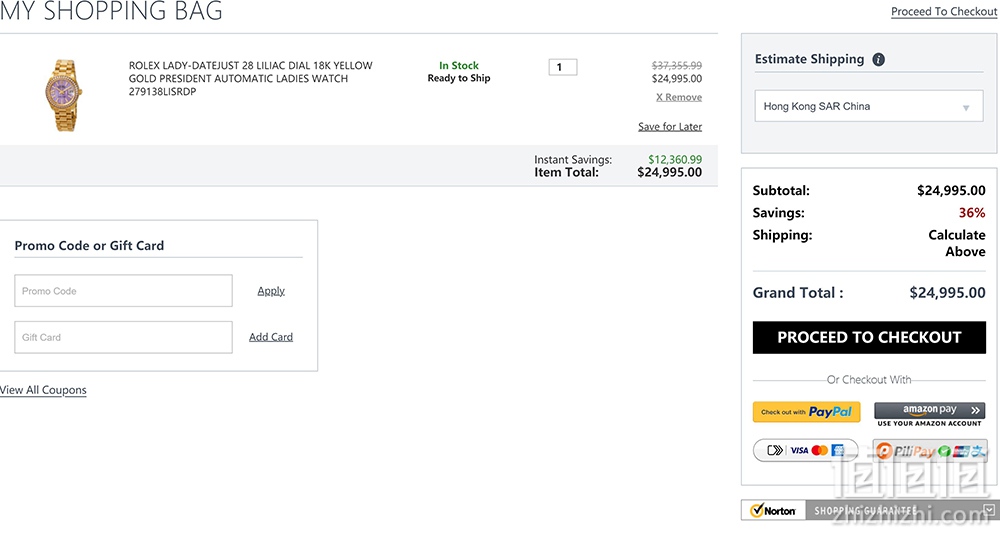Click the In Stock status text
This screenshot has height=535, width=1000.
tap(459, 65)
